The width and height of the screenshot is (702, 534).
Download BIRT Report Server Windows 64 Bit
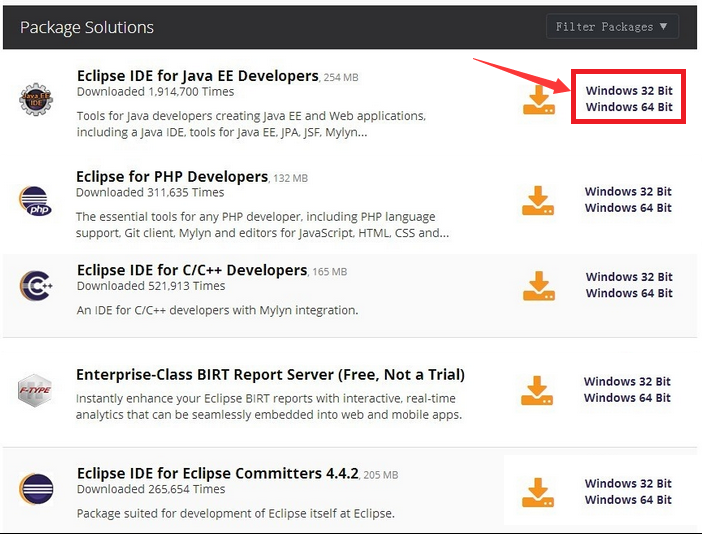coord(627,398)
